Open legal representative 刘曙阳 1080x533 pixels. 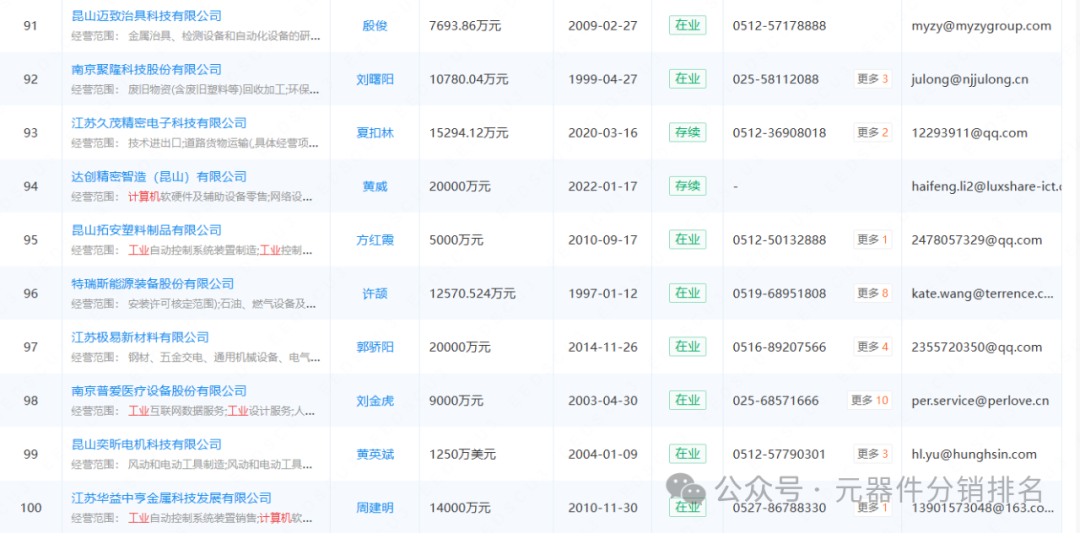tap(375, 80)
